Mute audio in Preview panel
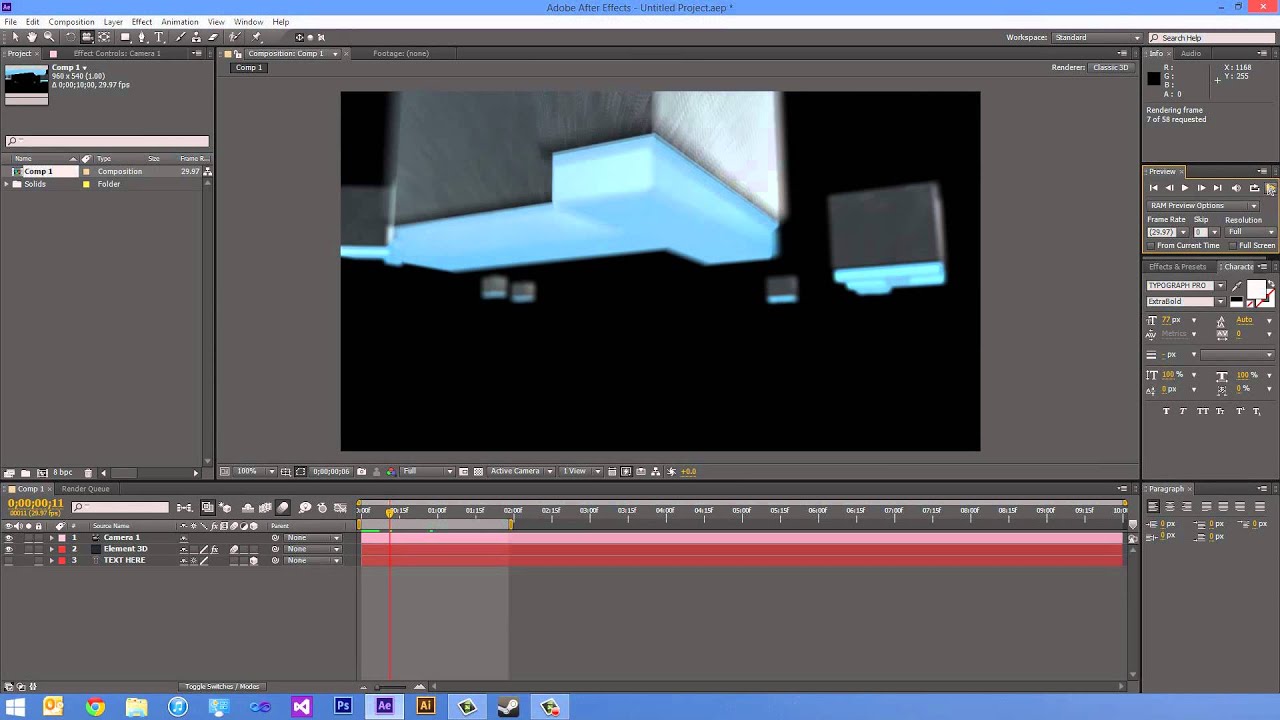Screen dimensions: 1280x720 tap(1236, 188)
